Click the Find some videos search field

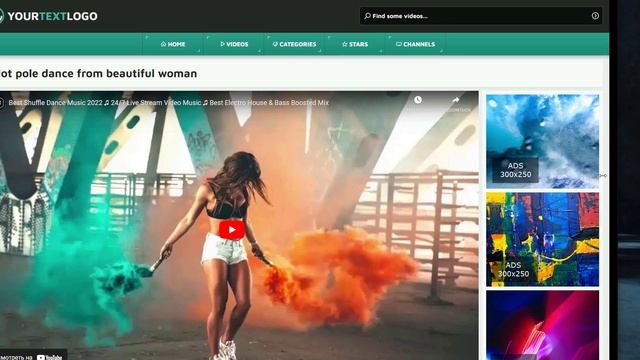click(481, 16)
